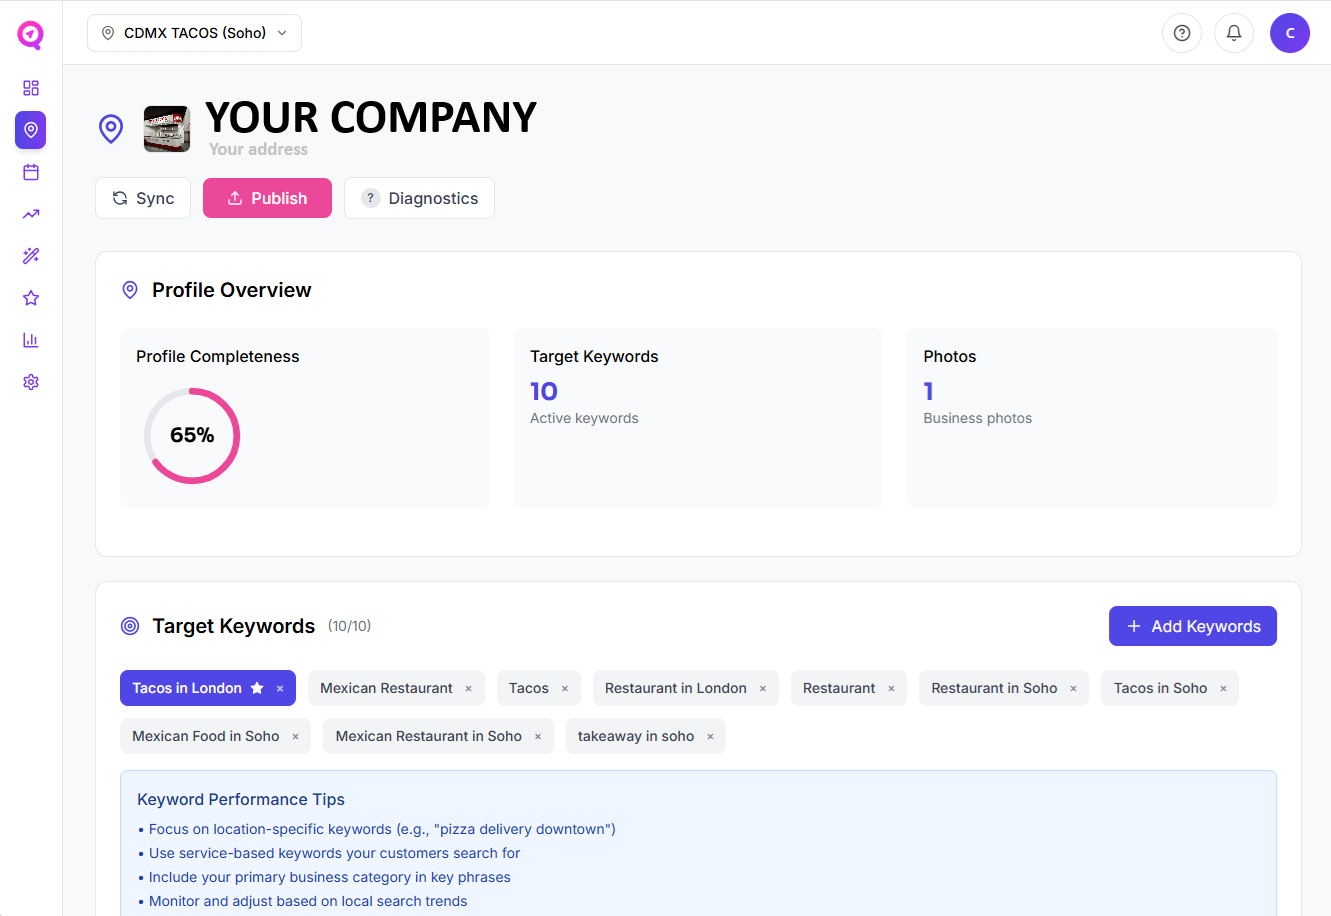This screenshot has height=916, width=1331.
Task: Check notifications via the bell icon
Action: point(1233,33)
